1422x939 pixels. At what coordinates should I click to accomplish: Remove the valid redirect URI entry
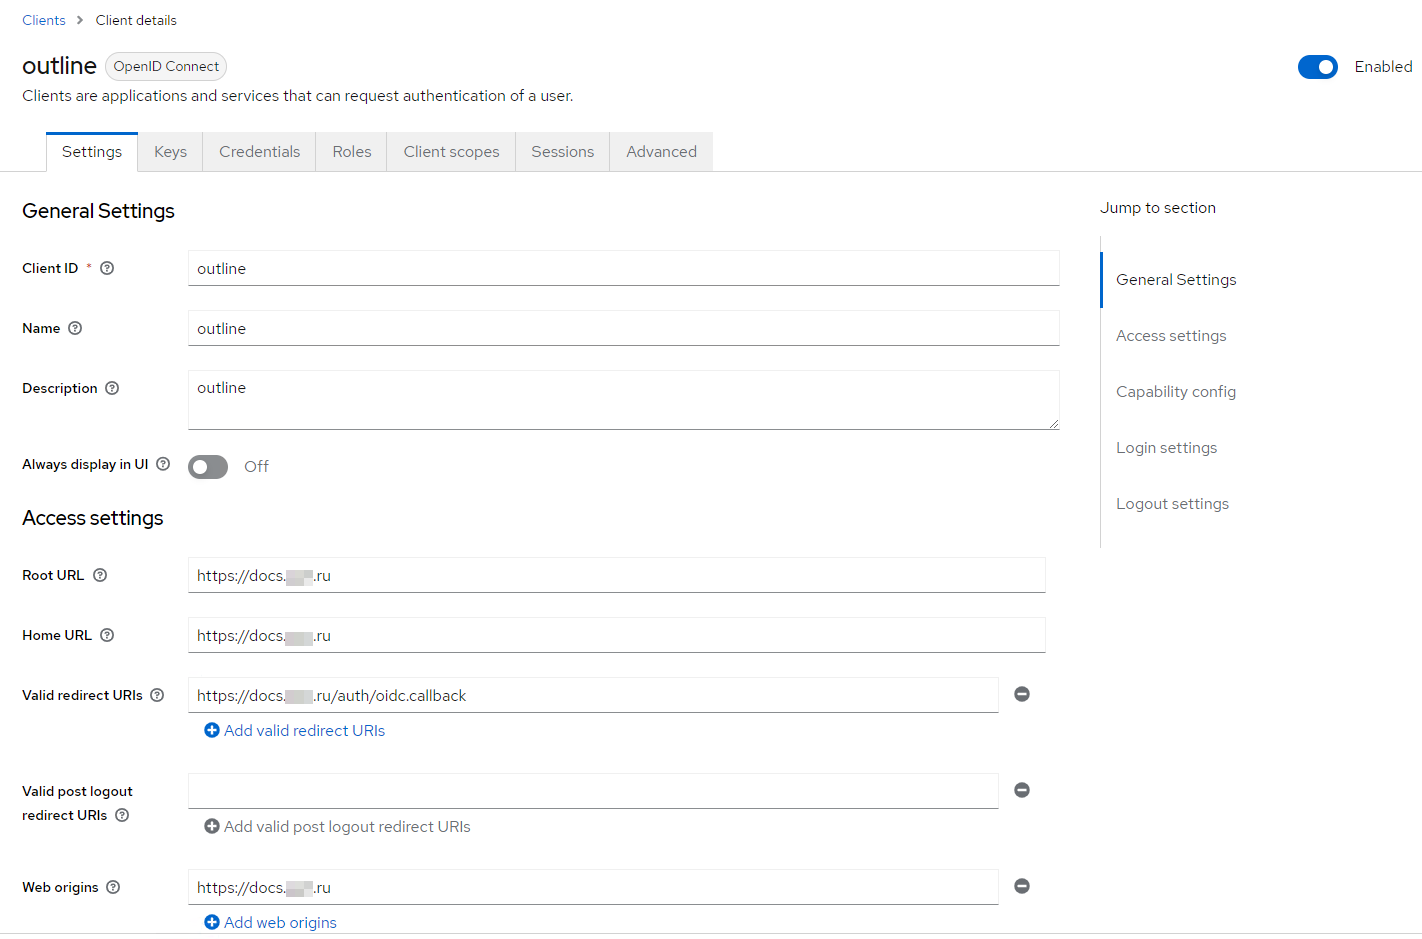coord(1022,694)
